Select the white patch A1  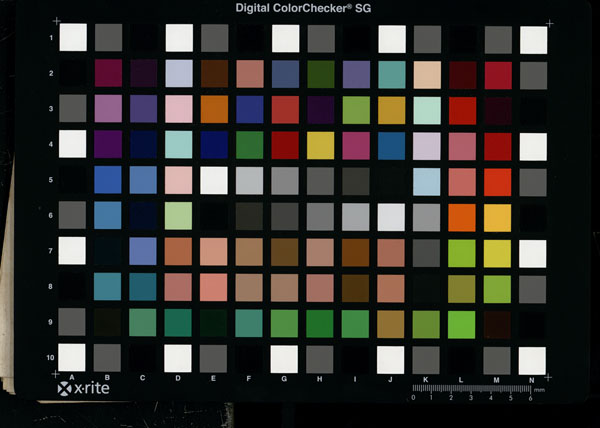point(73,37)
